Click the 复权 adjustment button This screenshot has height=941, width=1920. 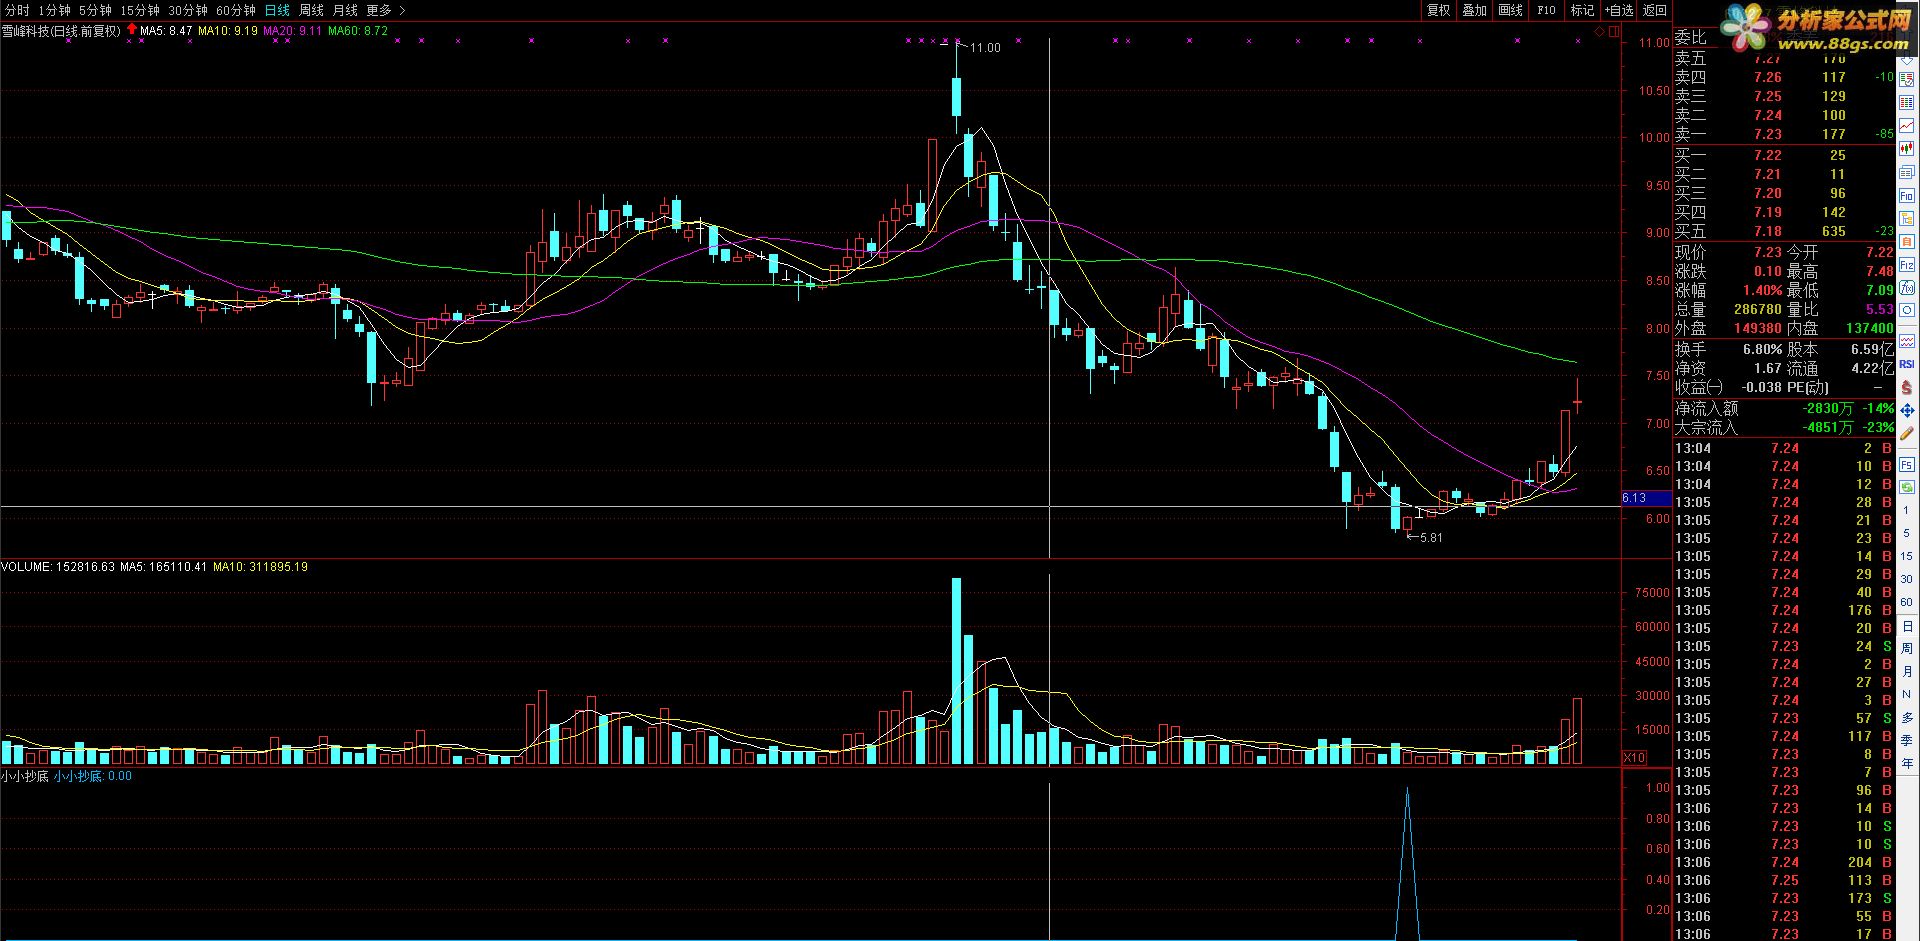coord(1438,10)
